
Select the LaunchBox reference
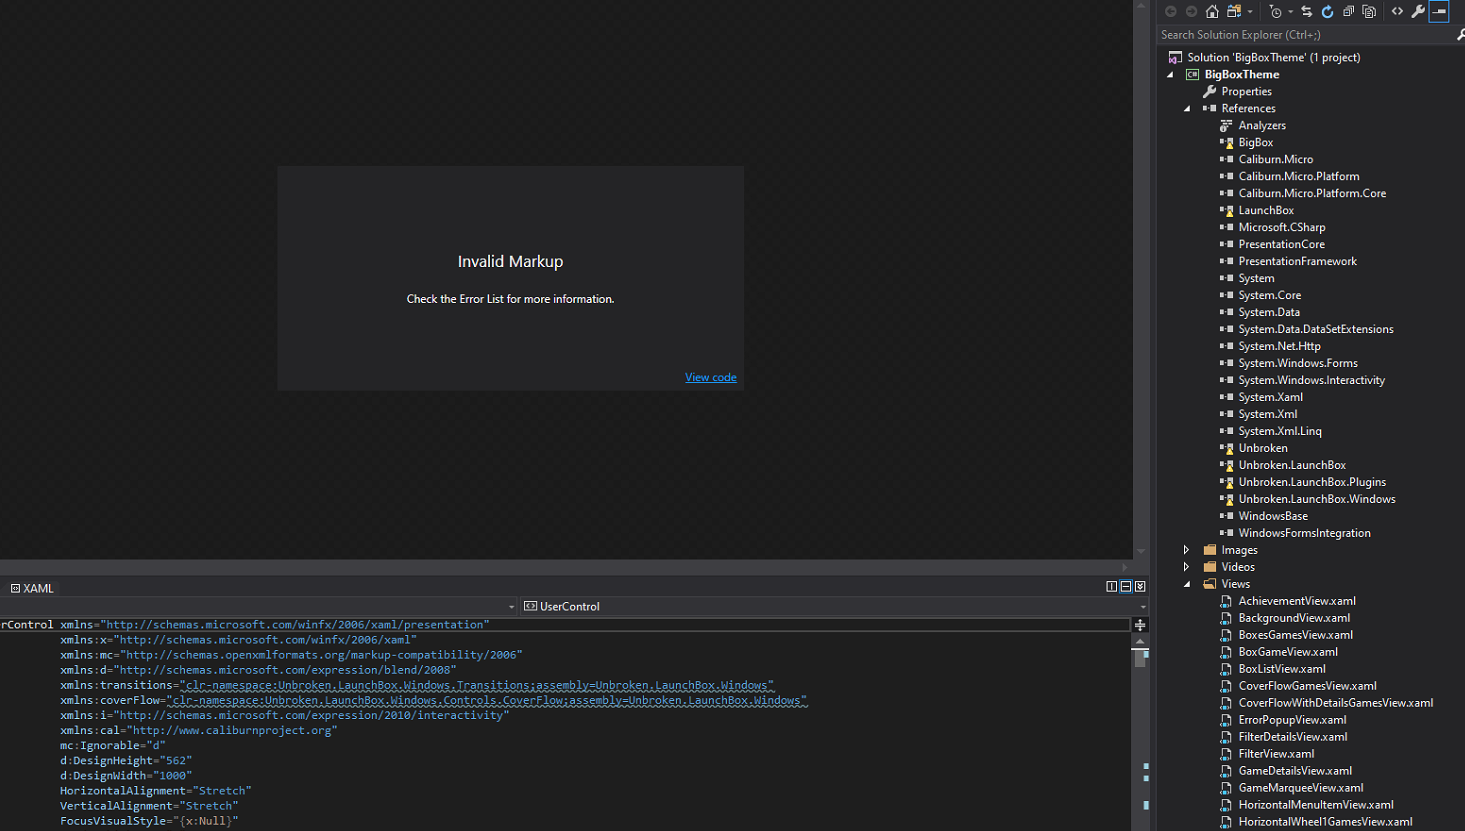click(1266, 210)
